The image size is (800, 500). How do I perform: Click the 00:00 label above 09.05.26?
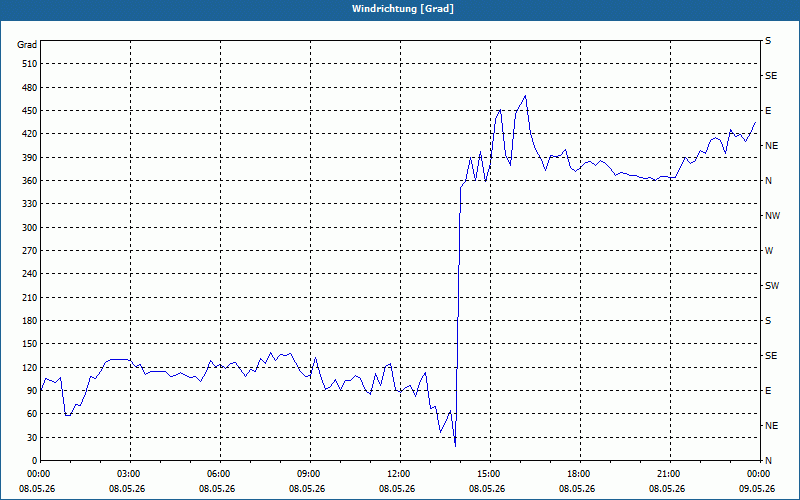(760, 474)
